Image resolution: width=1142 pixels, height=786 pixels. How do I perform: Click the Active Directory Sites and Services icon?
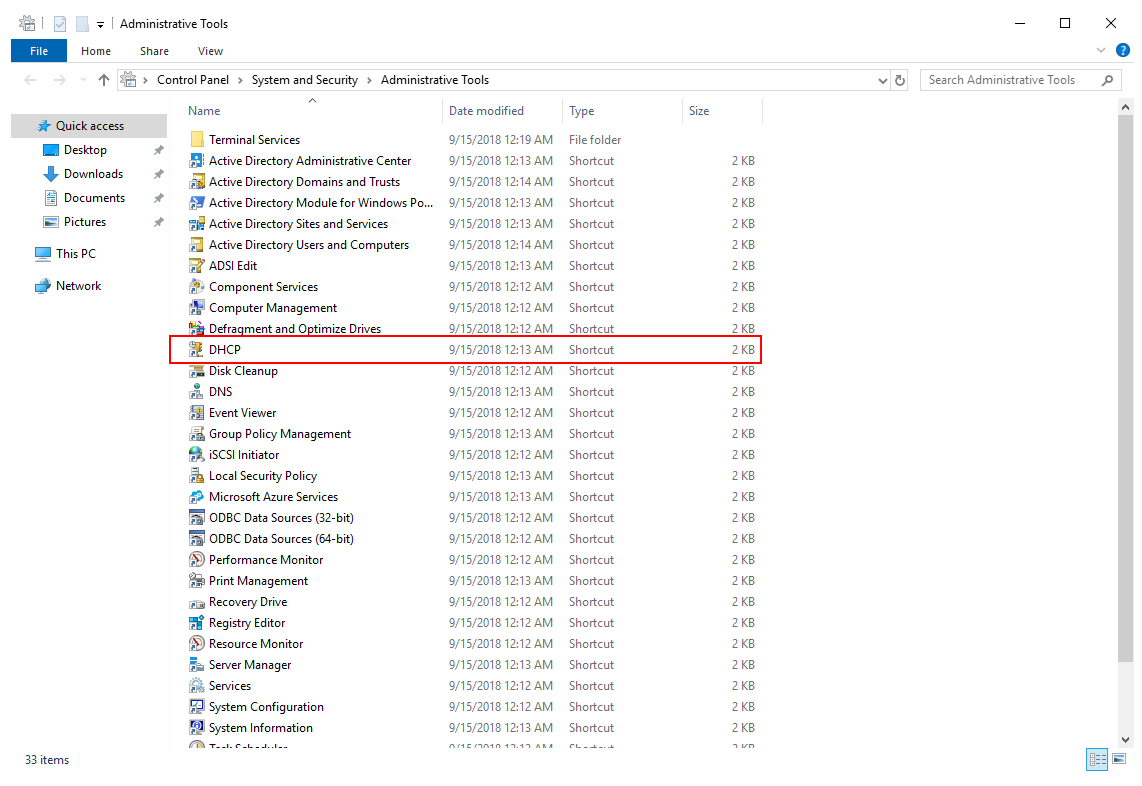click(196, 224)
